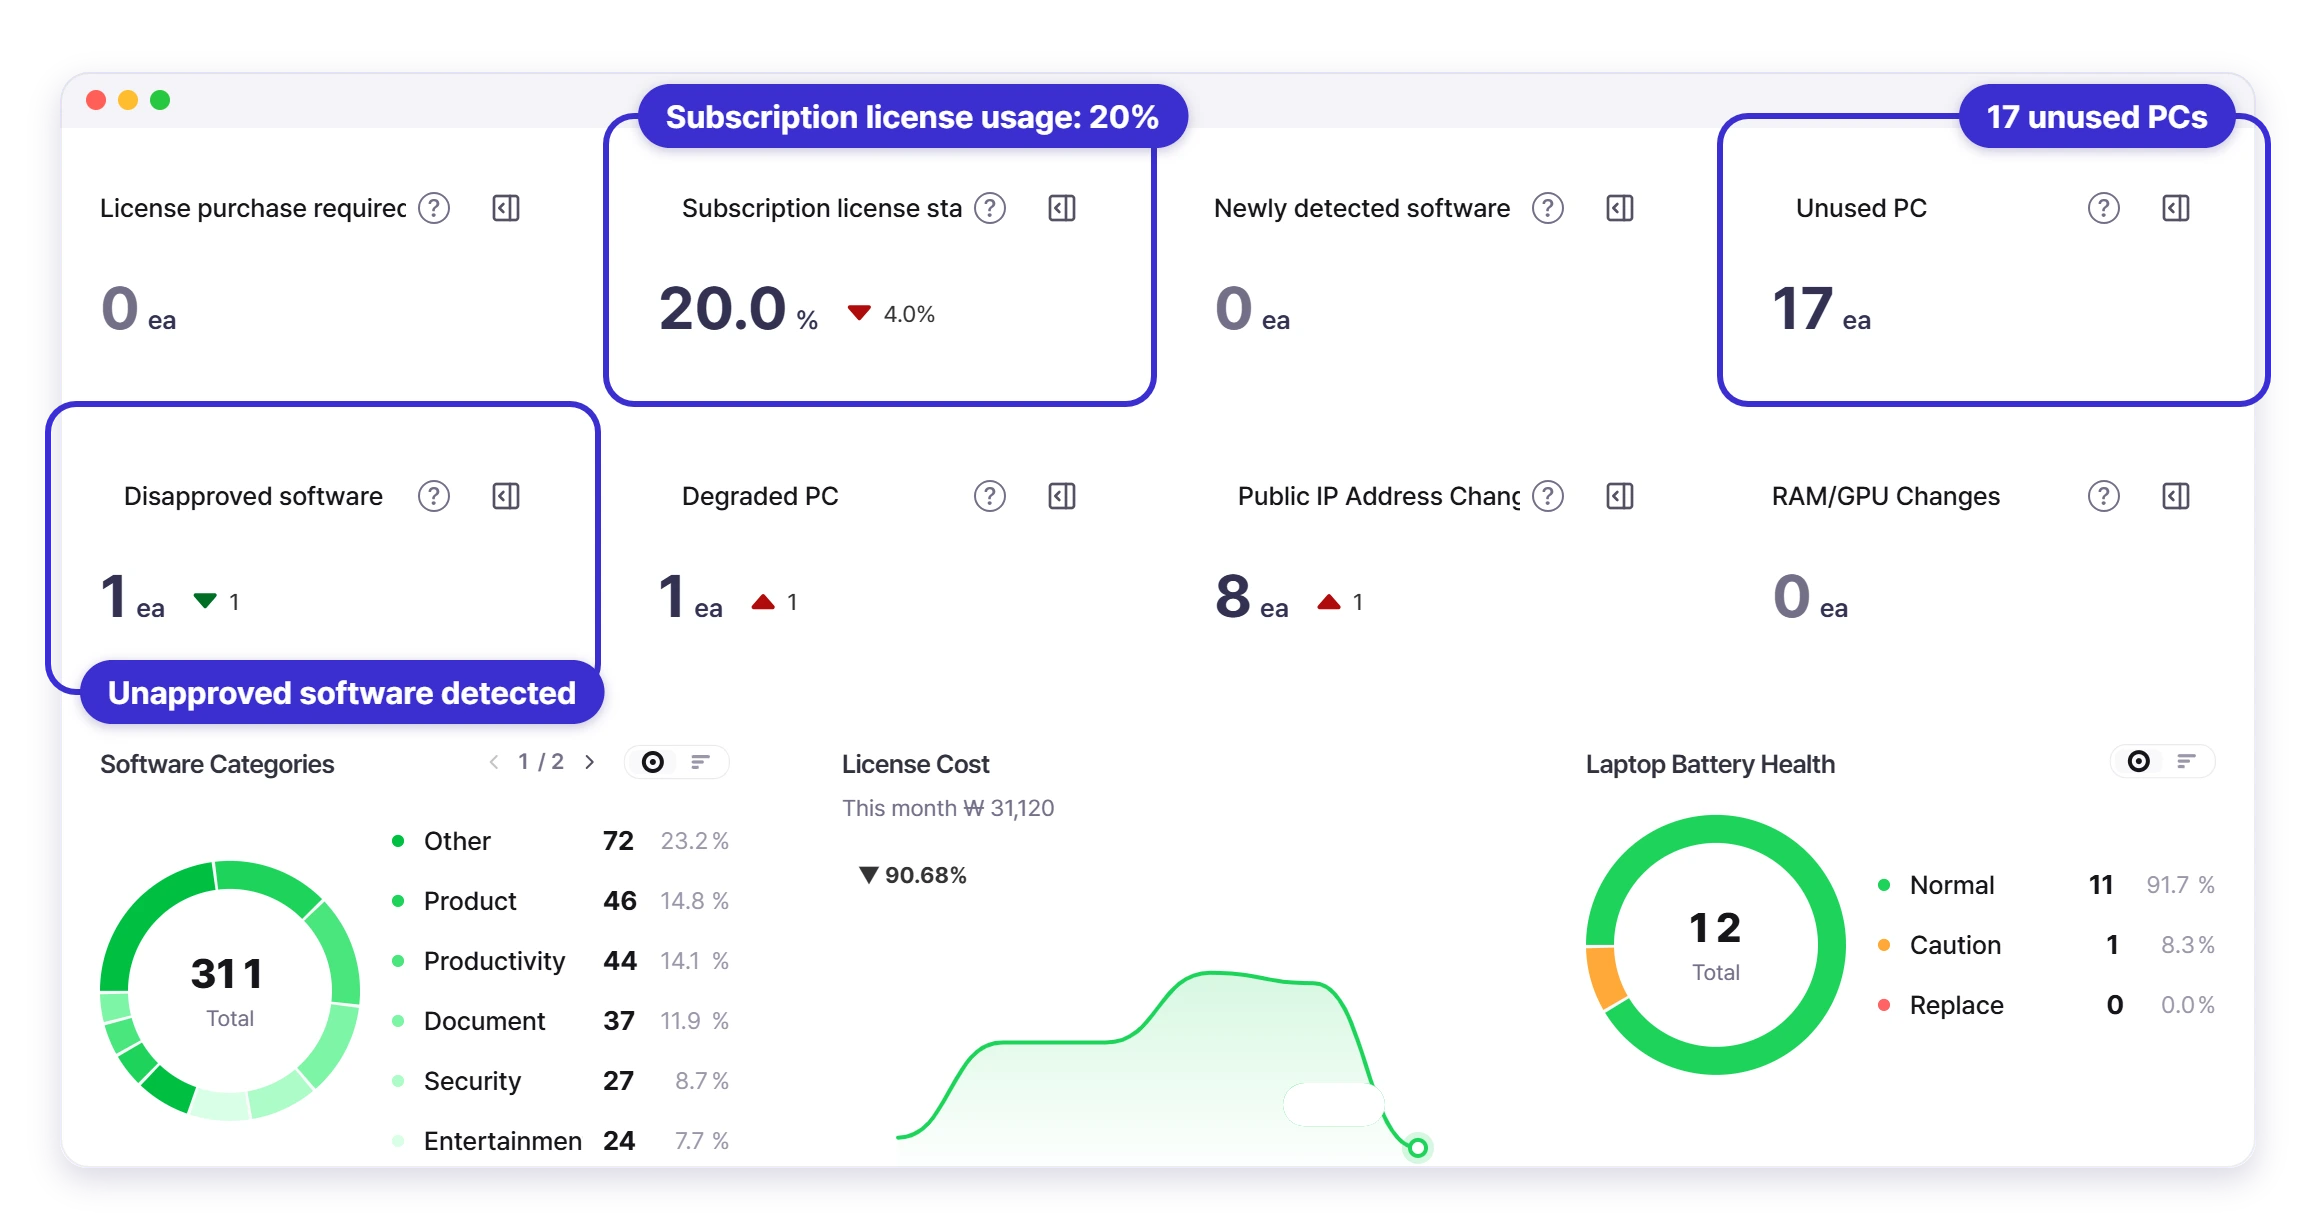Click the green macOS window zoom button
Image resolution: width=2316 pixels, height=1228 pixels.
pyautogui.click(x=160, y=100)
